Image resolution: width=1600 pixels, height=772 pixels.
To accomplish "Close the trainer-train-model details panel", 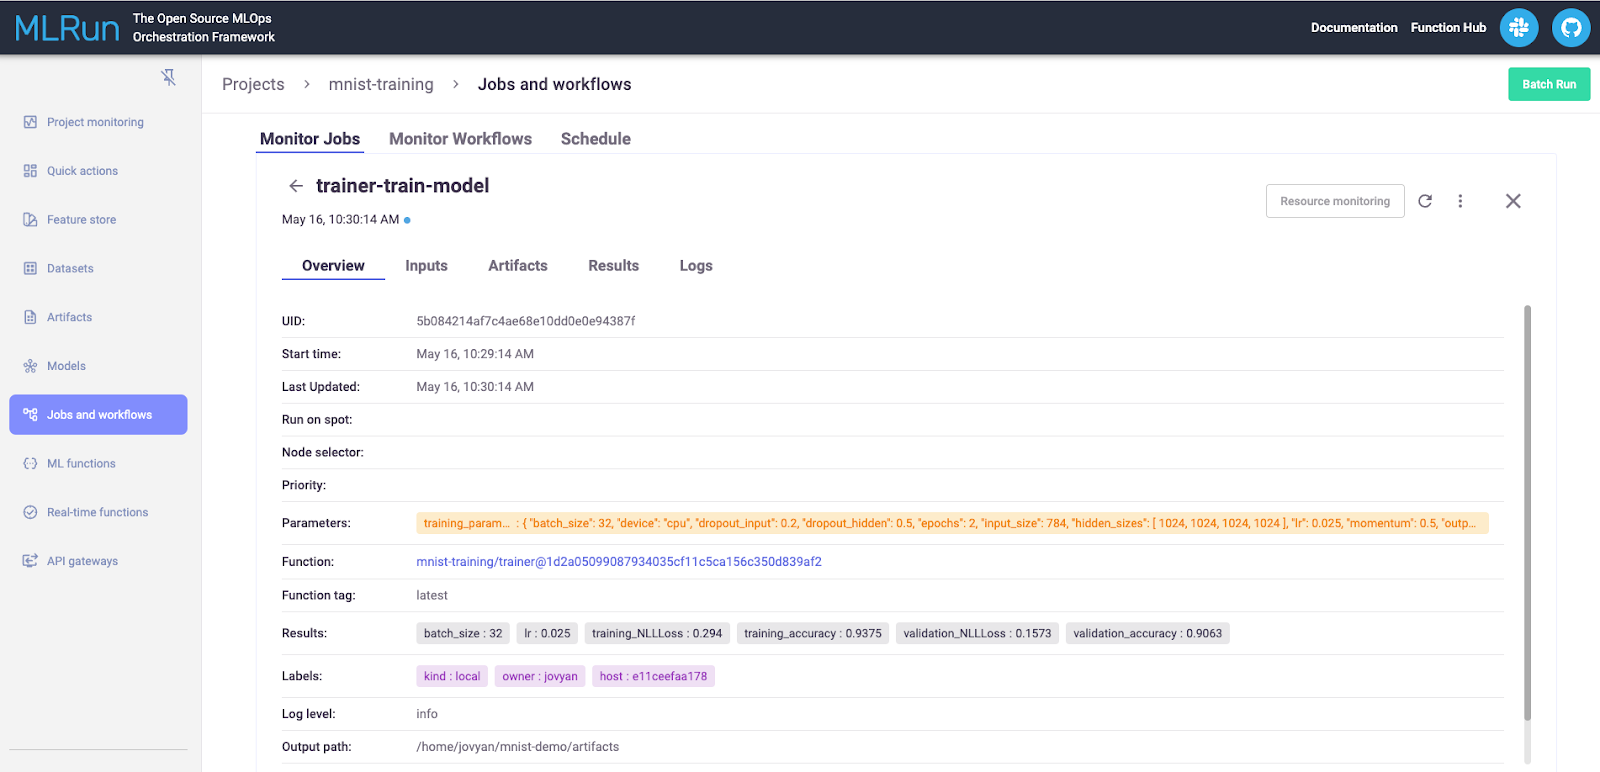I will point(1512,201).
